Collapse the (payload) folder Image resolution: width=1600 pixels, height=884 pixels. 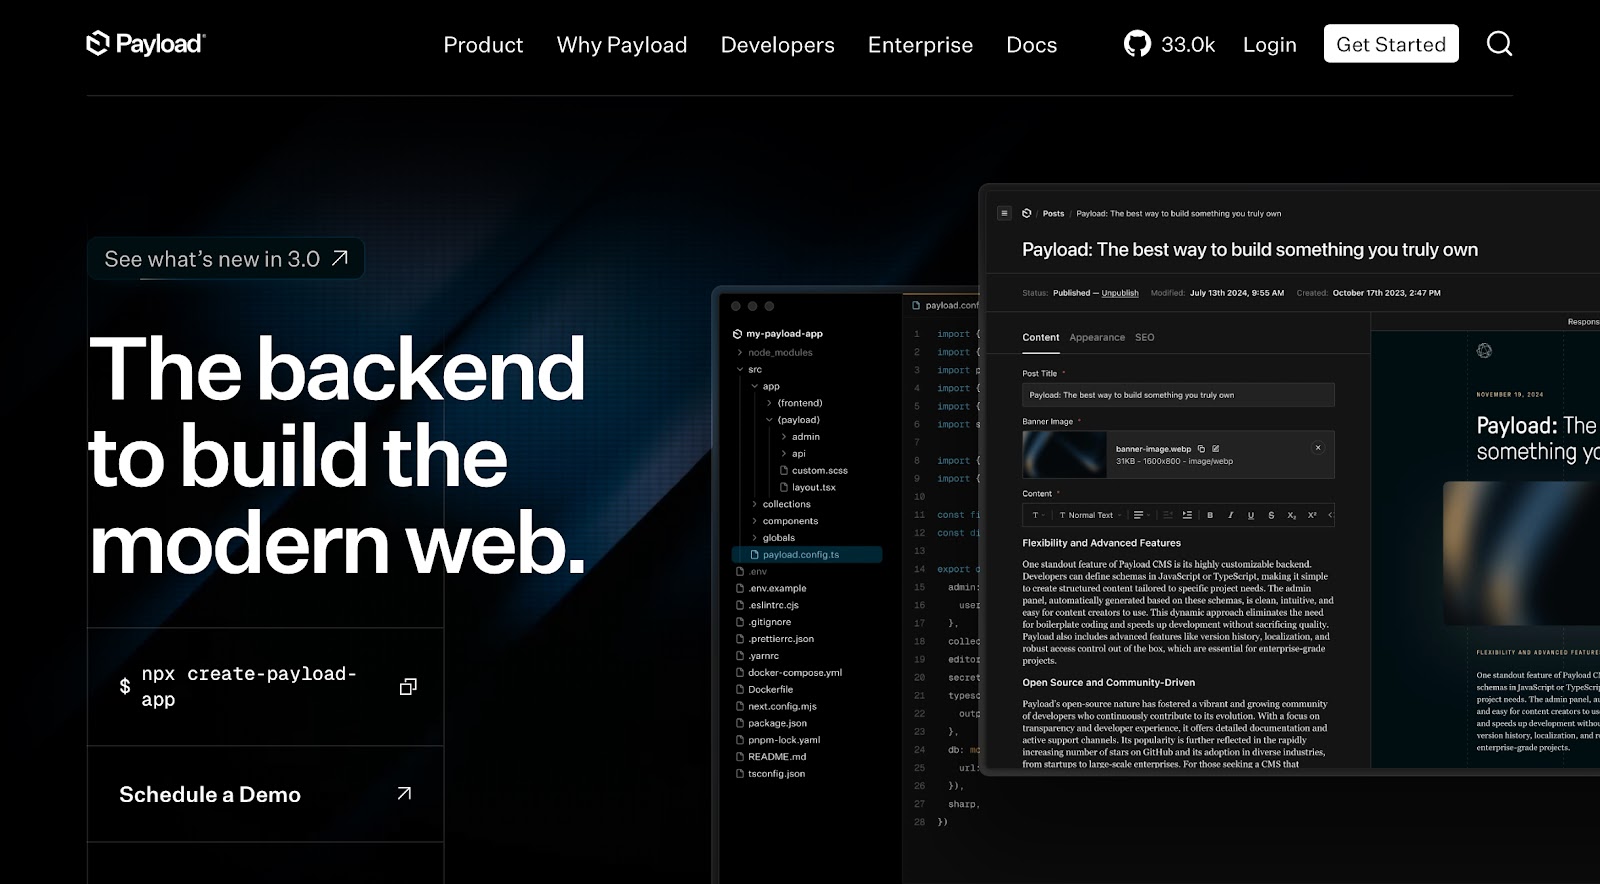(769, 420)
